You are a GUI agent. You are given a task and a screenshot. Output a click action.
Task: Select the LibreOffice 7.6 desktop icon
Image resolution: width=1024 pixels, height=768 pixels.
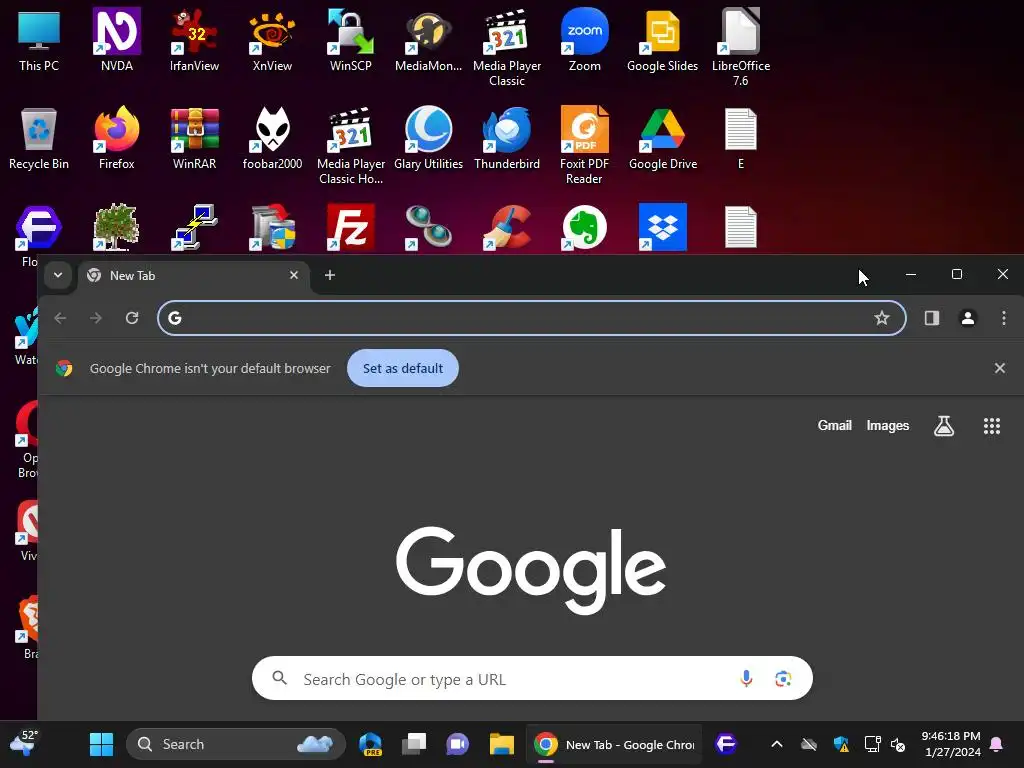[741, 47]
